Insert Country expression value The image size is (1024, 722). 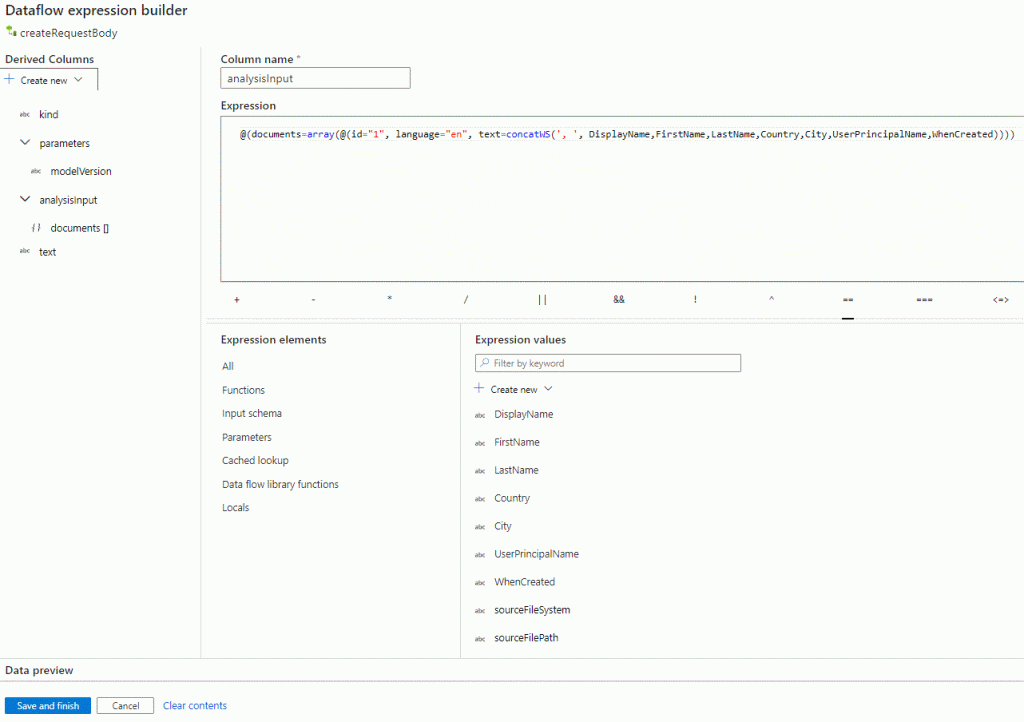click(511, 498)
